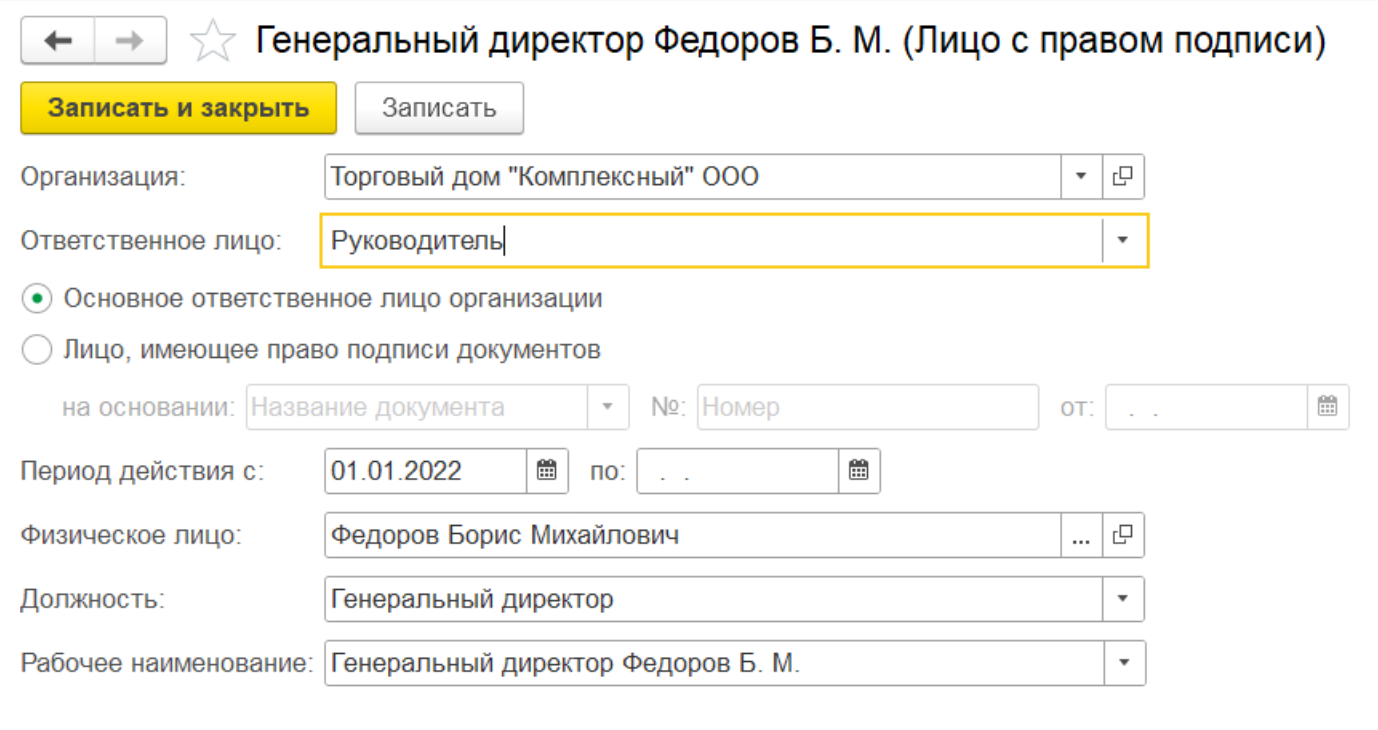Open organization record via open-form icon
Image resolution: width=1378 pixels, height=730 pixels.
point(1123,177)
